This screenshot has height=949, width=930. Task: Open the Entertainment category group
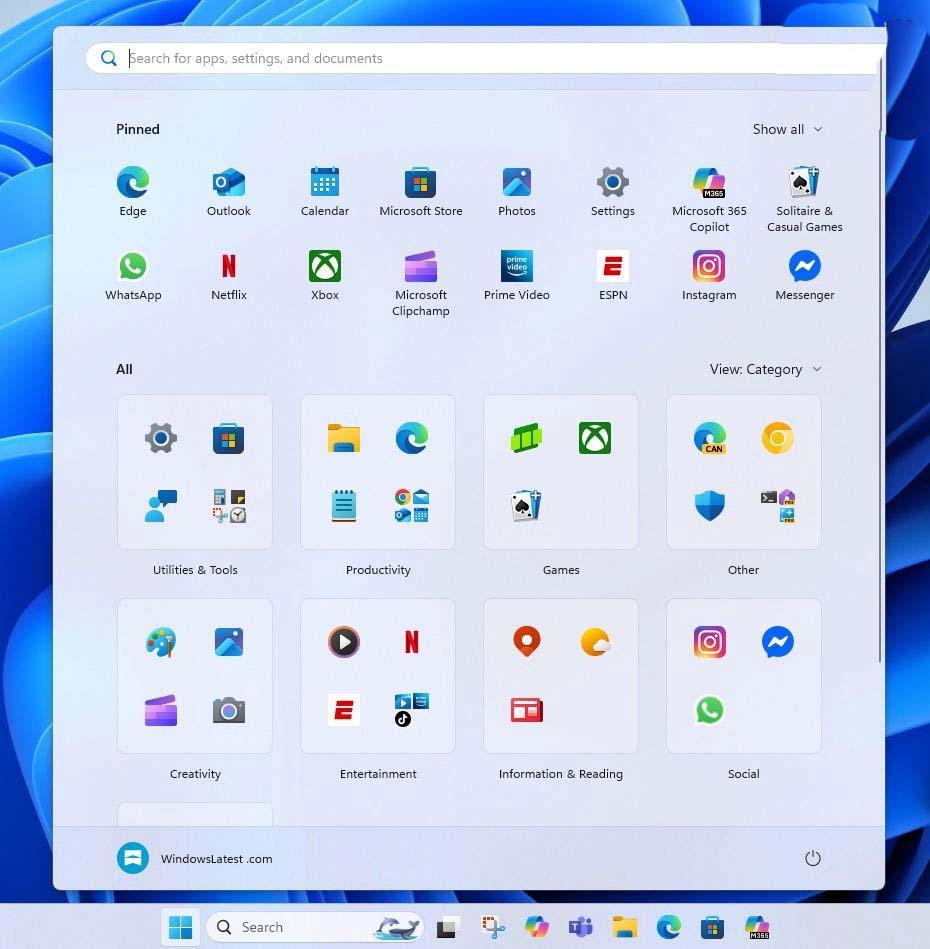tap(378, 676)
